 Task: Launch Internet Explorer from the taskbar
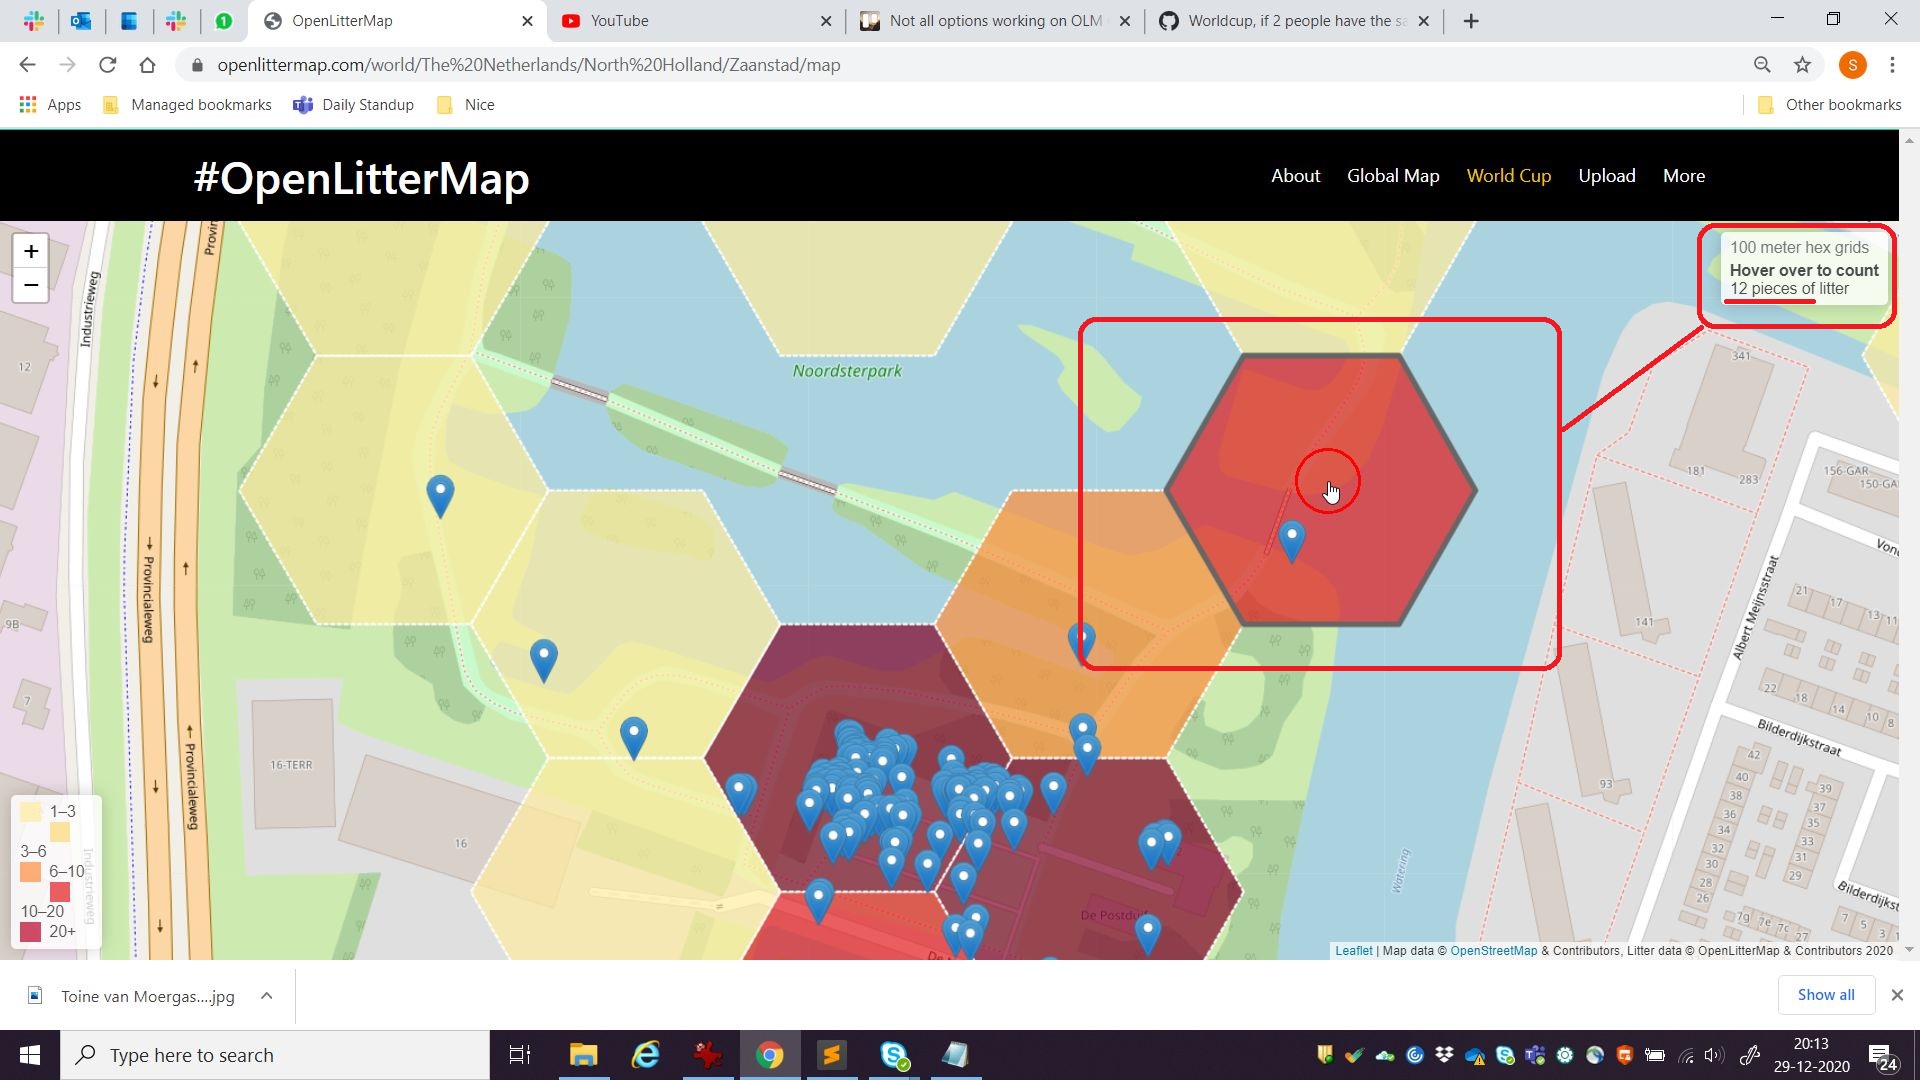coord(646,1055)
